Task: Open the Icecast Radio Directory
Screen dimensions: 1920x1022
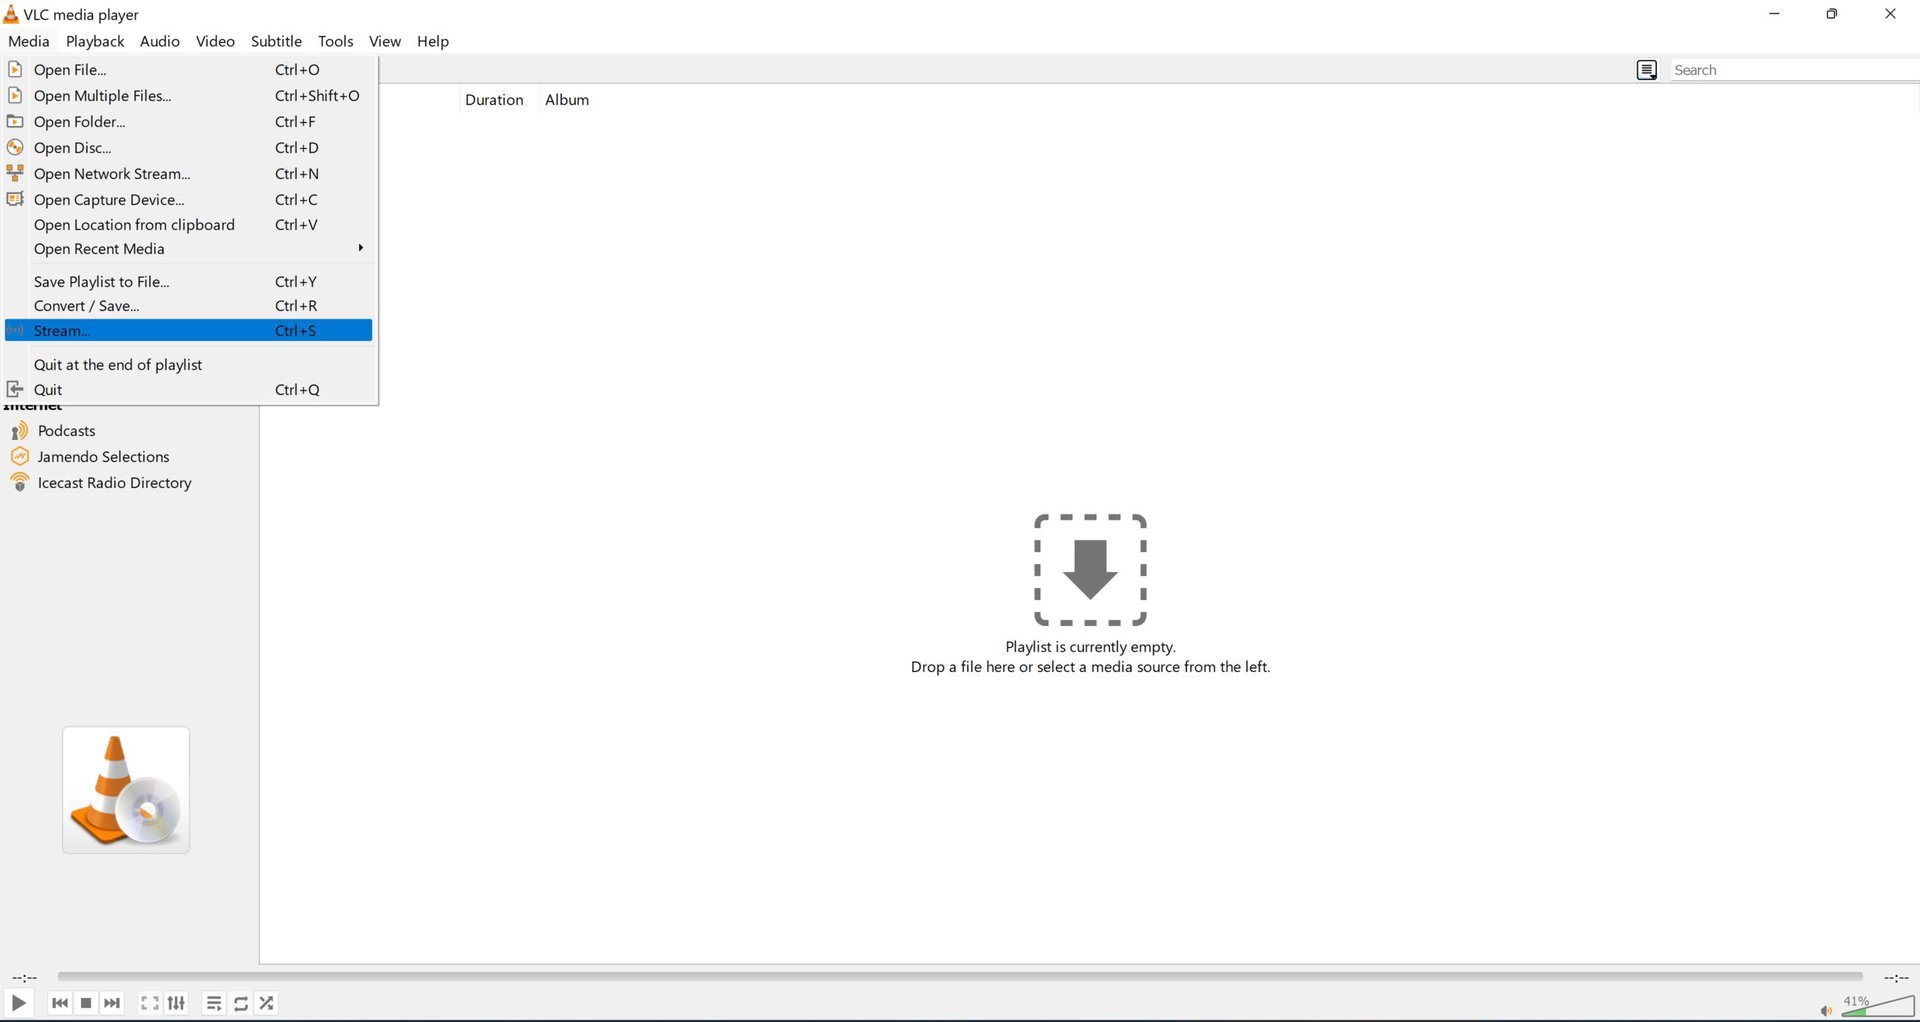Action: (x=114, y=482)
